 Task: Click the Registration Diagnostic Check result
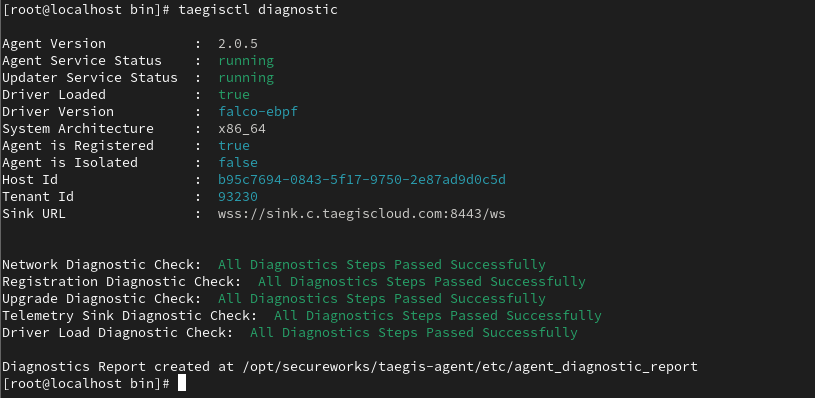pyautogui.click(x=422, y=282)
